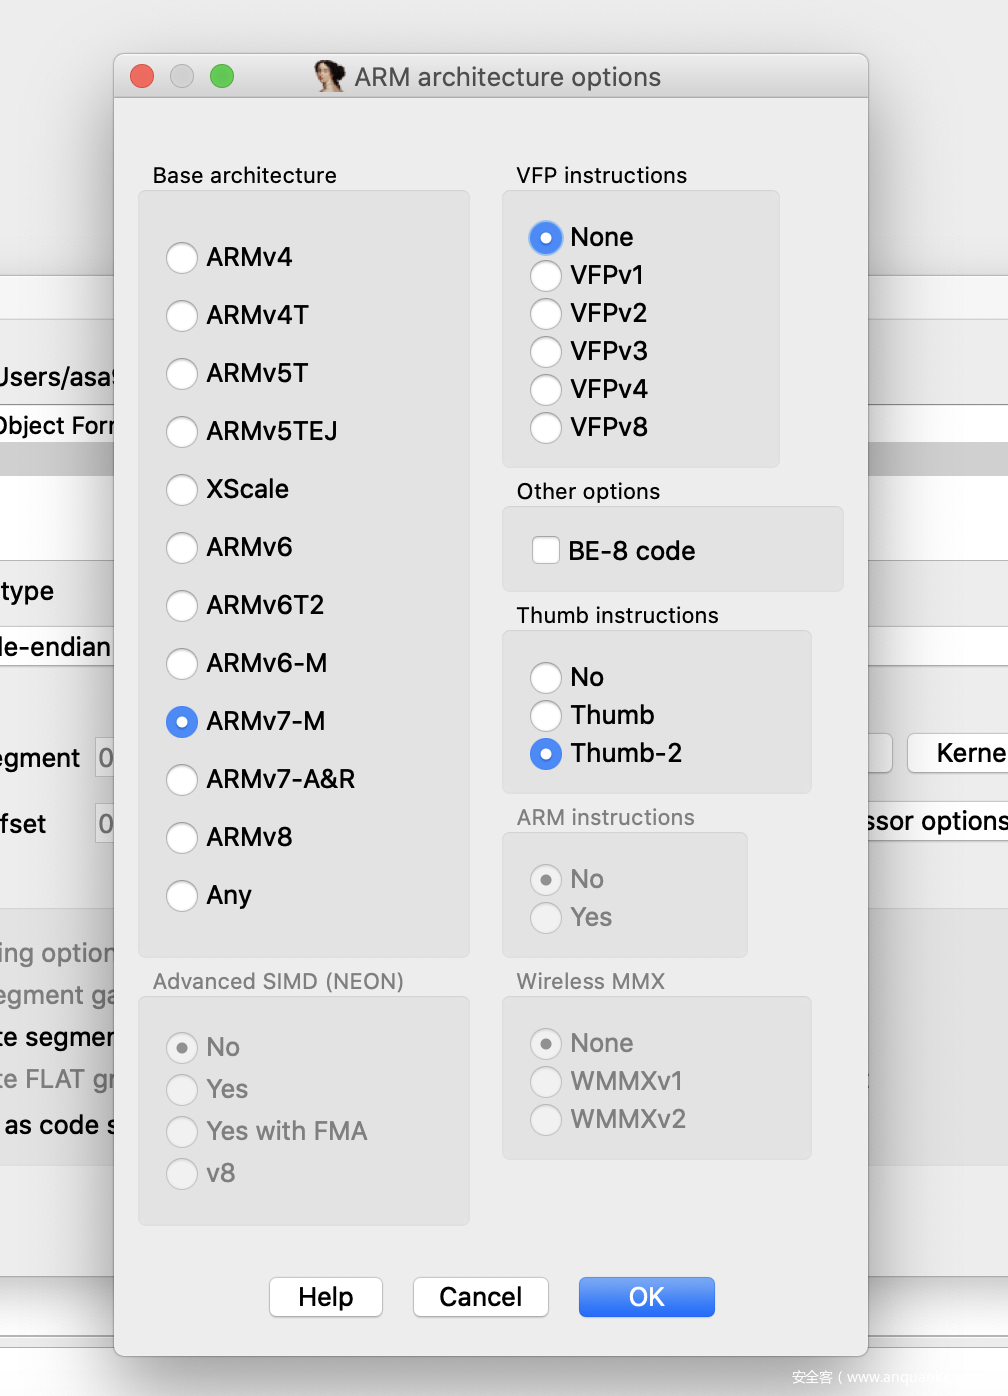Viewport: 1008px width, 1396px height.
Task: Select ARMv6-M base architecture
Action: tap(182, 664)
